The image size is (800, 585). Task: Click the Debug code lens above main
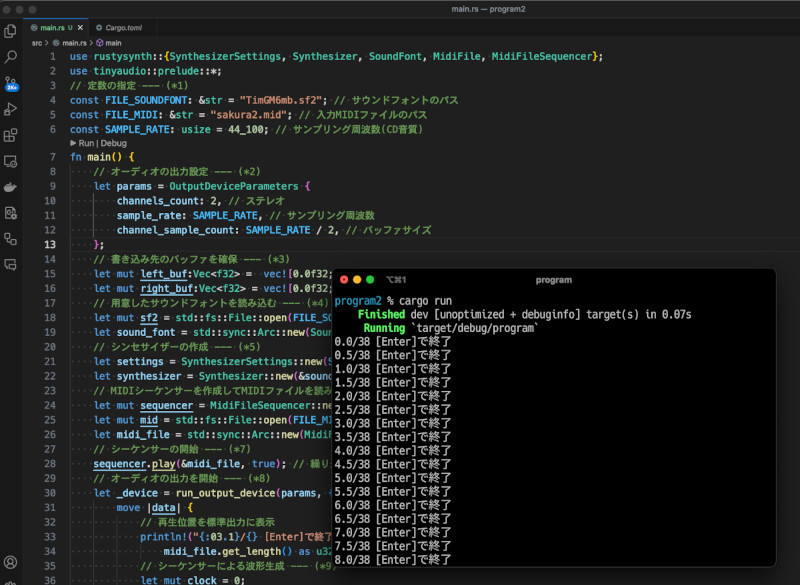(112, 143)
